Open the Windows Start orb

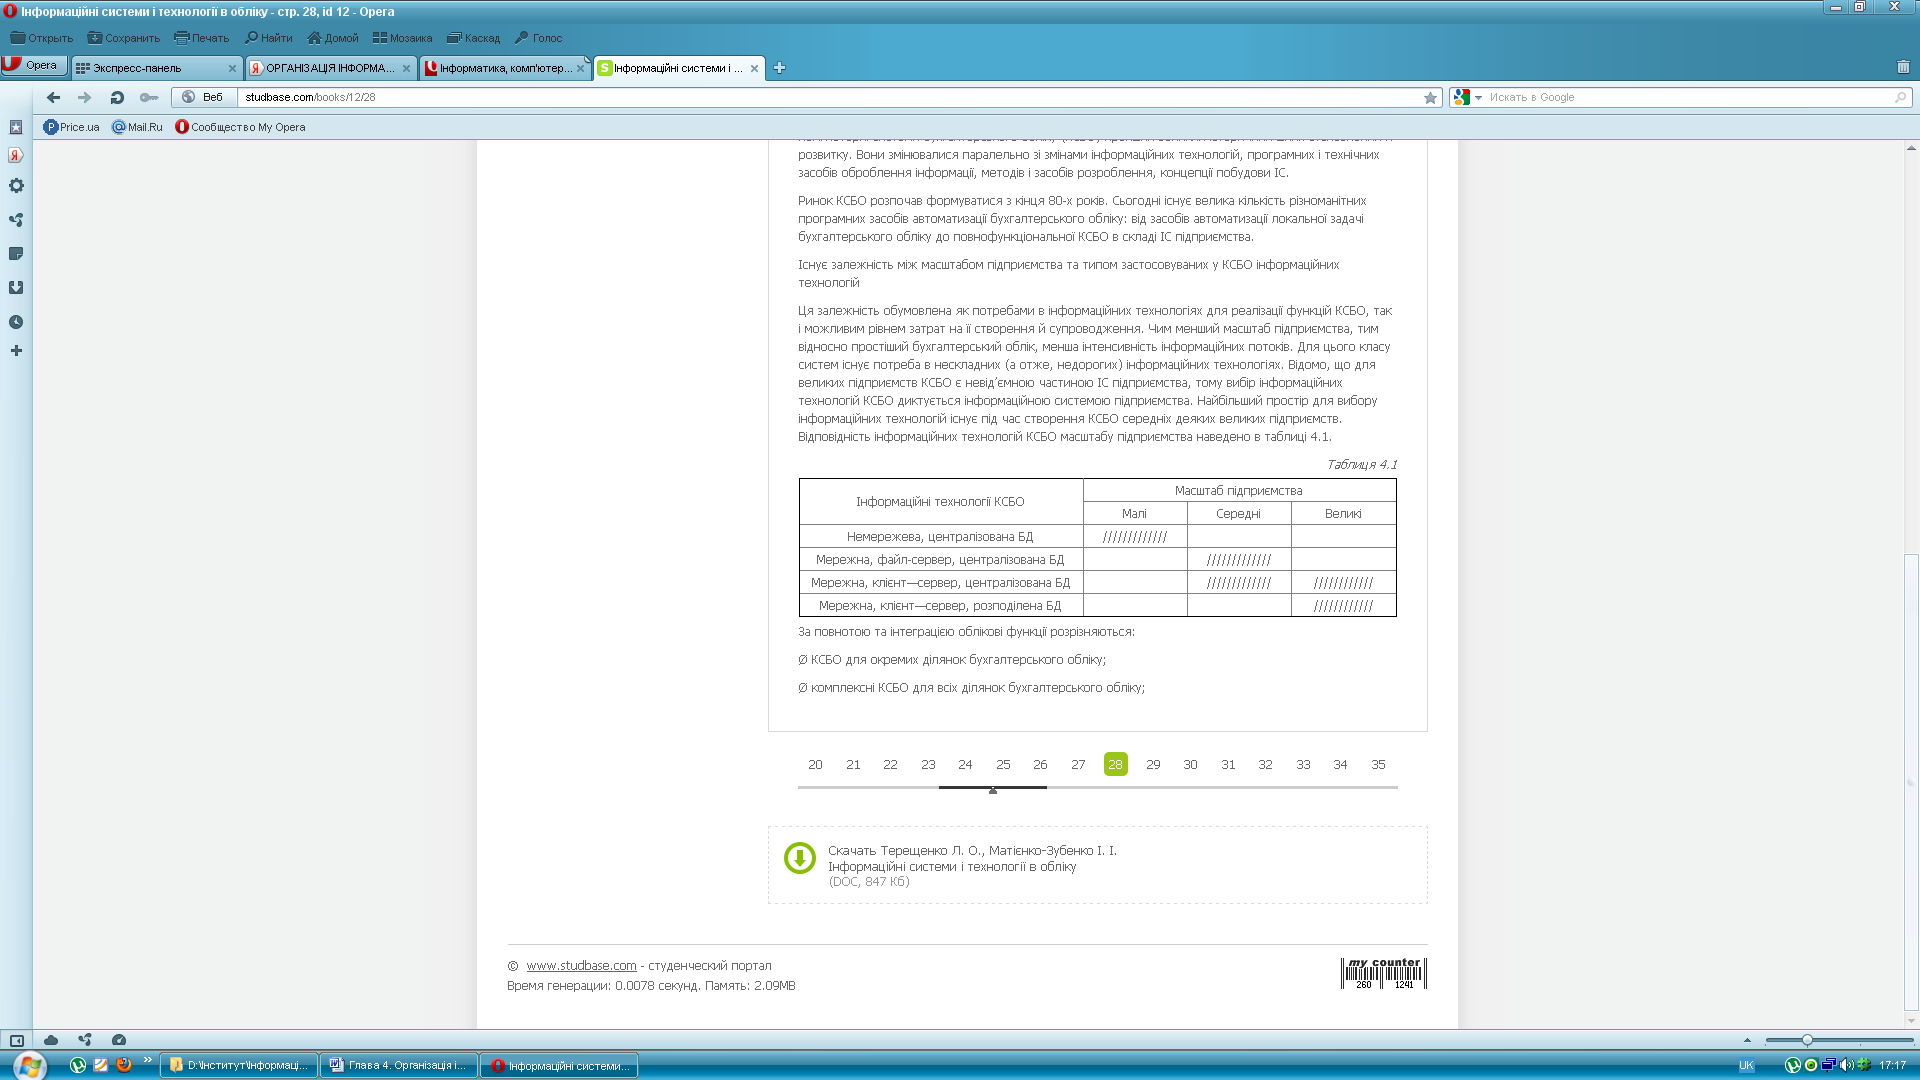click(x=29, y=1065)
